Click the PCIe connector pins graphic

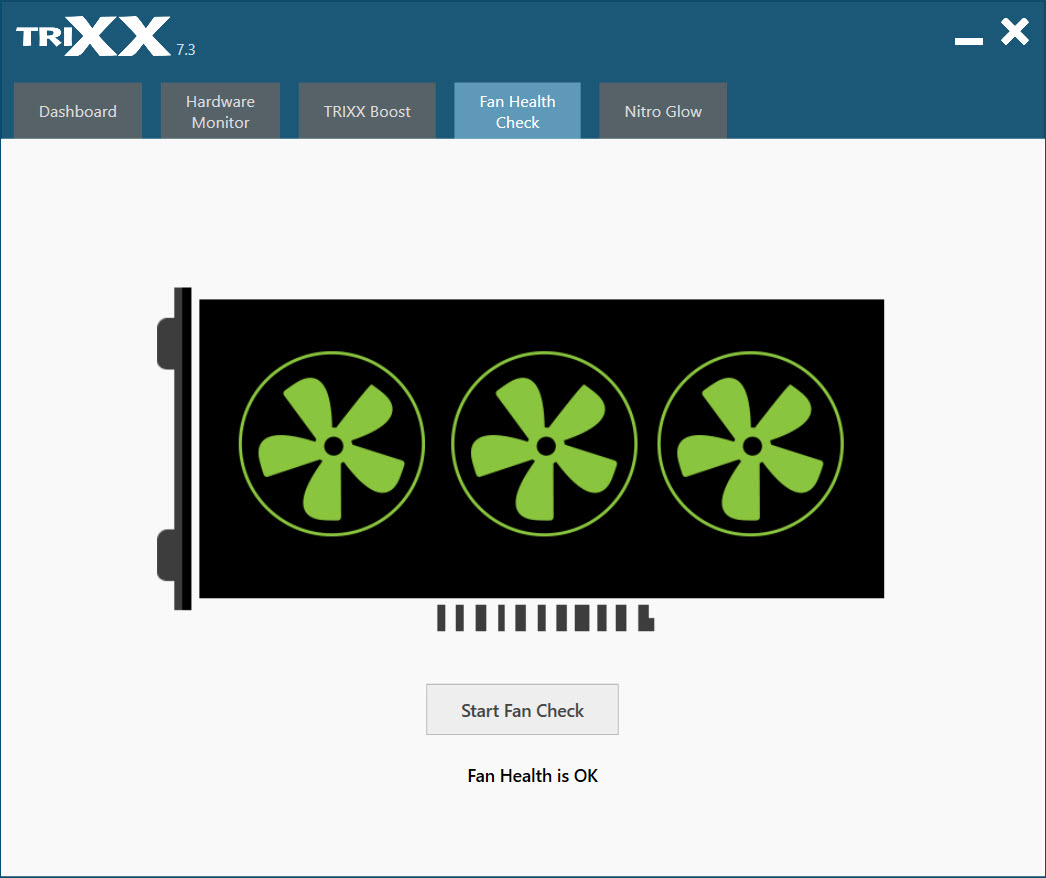click(546, 618)
